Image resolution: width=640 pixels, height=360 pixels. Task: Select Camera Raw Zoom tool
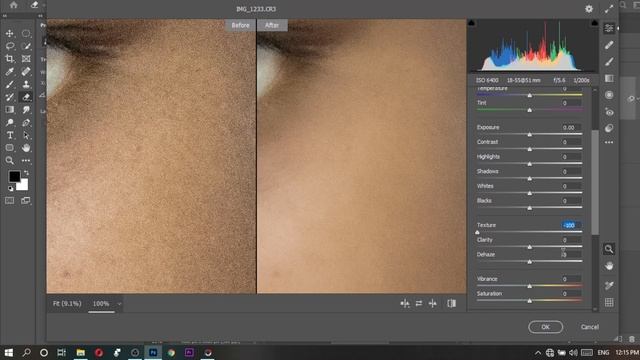point(609,249)
